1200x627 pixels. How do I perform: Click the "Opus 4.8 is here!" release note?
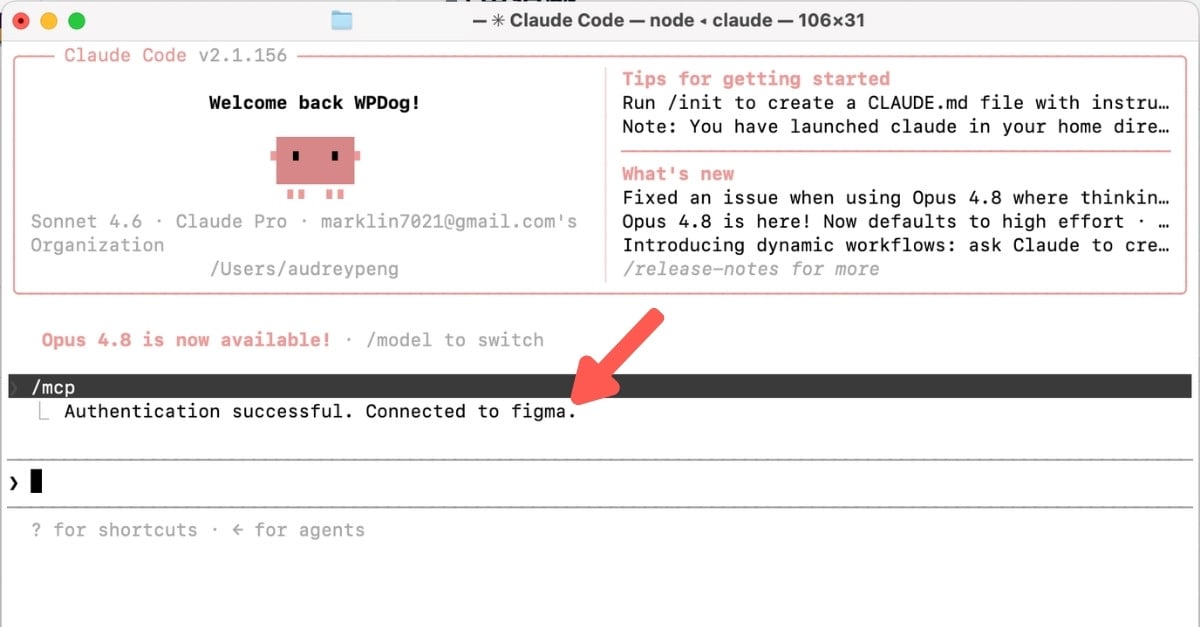coord(896,222)
